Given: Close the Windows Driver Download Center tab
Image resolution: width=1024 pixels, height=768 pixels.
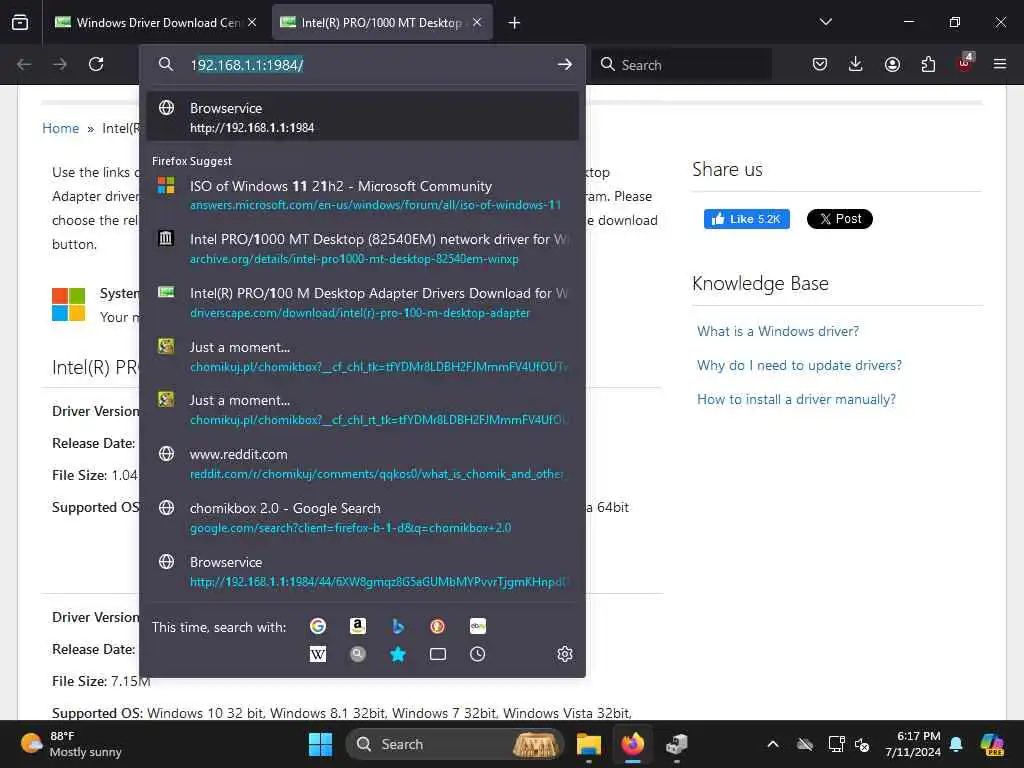Looking at the screenshot, I should 252,22.
